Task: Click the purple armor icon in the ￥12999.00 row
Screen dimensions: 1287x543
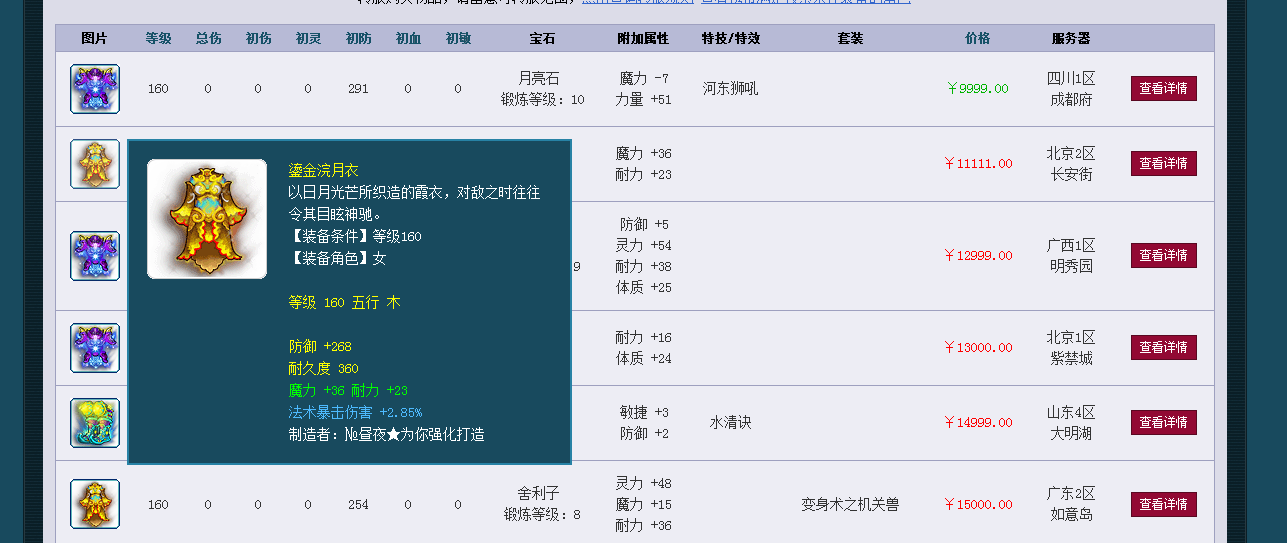Action: tap(95, 256)
